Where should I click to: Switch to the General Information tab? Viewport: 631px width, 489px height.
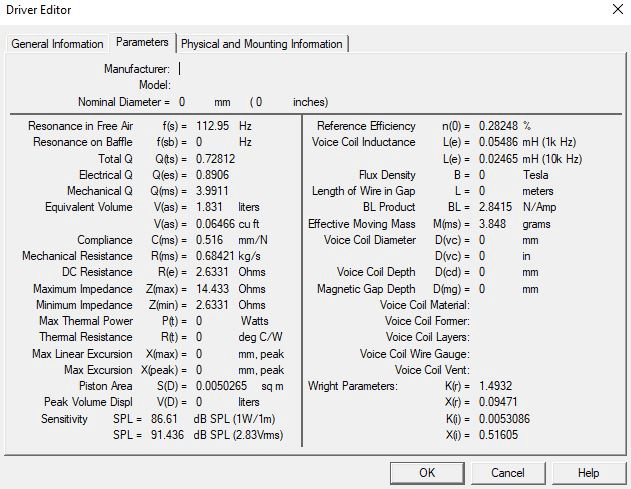click(x=57, y=44)
